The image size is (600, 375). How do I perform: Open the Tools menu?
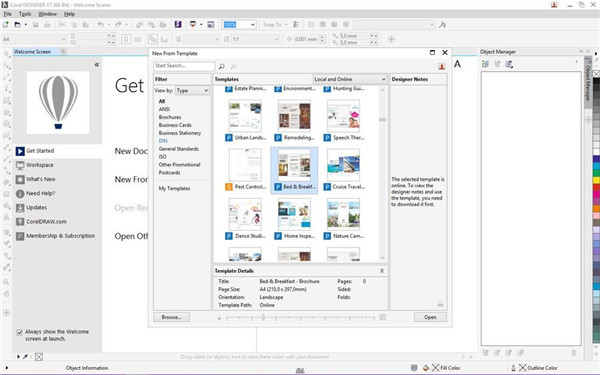point(25,14)
